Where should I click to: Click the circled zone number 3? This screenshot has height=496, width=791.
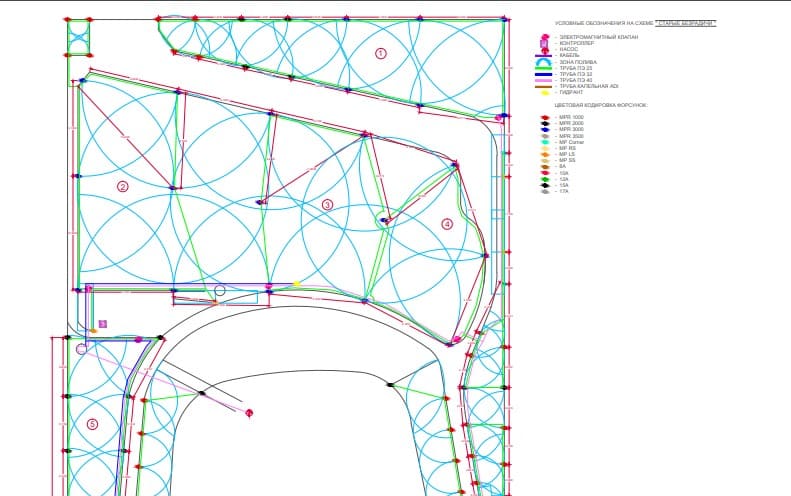[327, 205]
